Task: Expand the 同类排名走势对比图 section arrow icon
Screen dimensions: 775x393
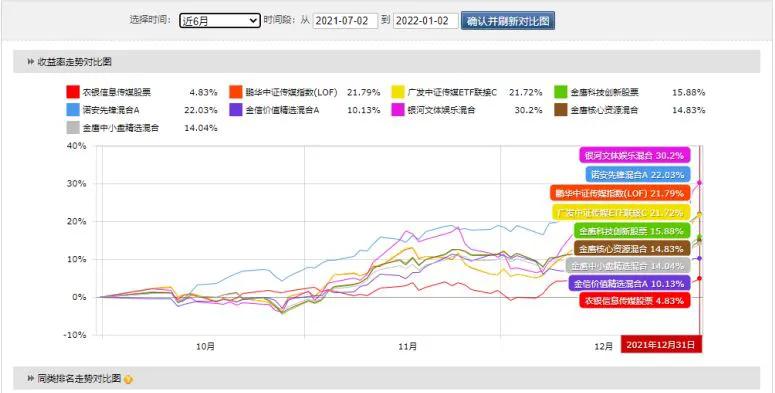Action: tap(31, 379)
